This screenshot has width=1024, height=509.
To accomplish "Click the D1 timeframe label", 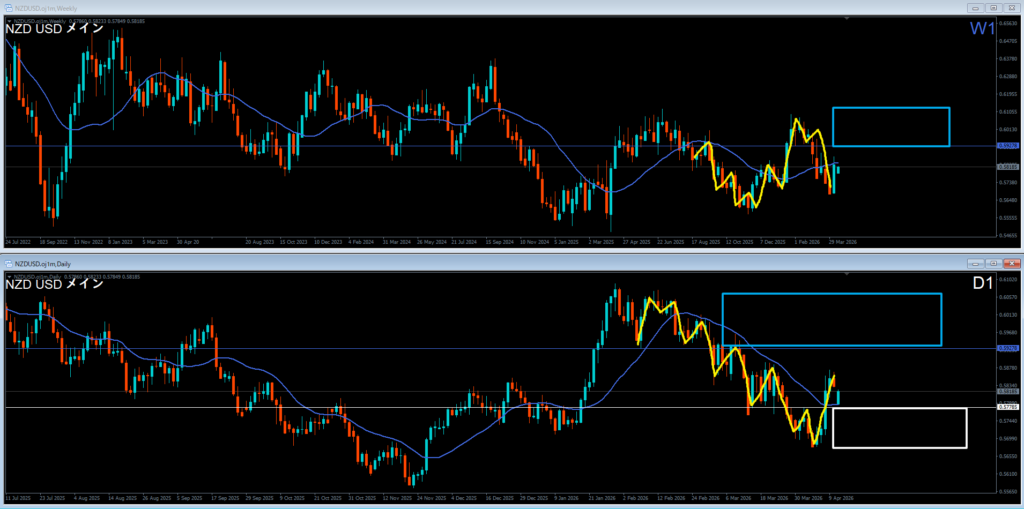I will tap(983, 284).
